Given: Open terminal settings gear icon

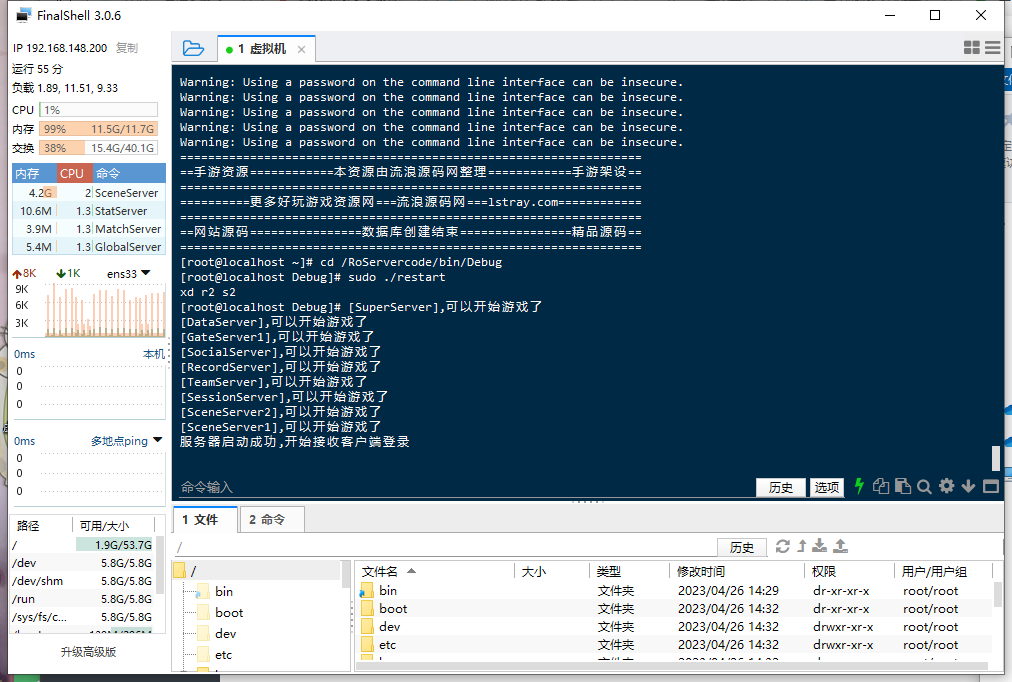Looking at the screenshot, I should (946, 486).
